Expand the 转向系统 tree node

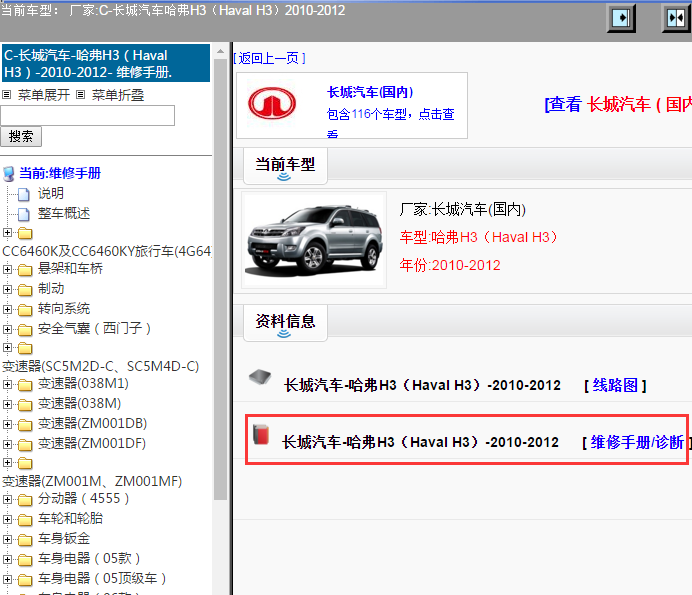7,309
